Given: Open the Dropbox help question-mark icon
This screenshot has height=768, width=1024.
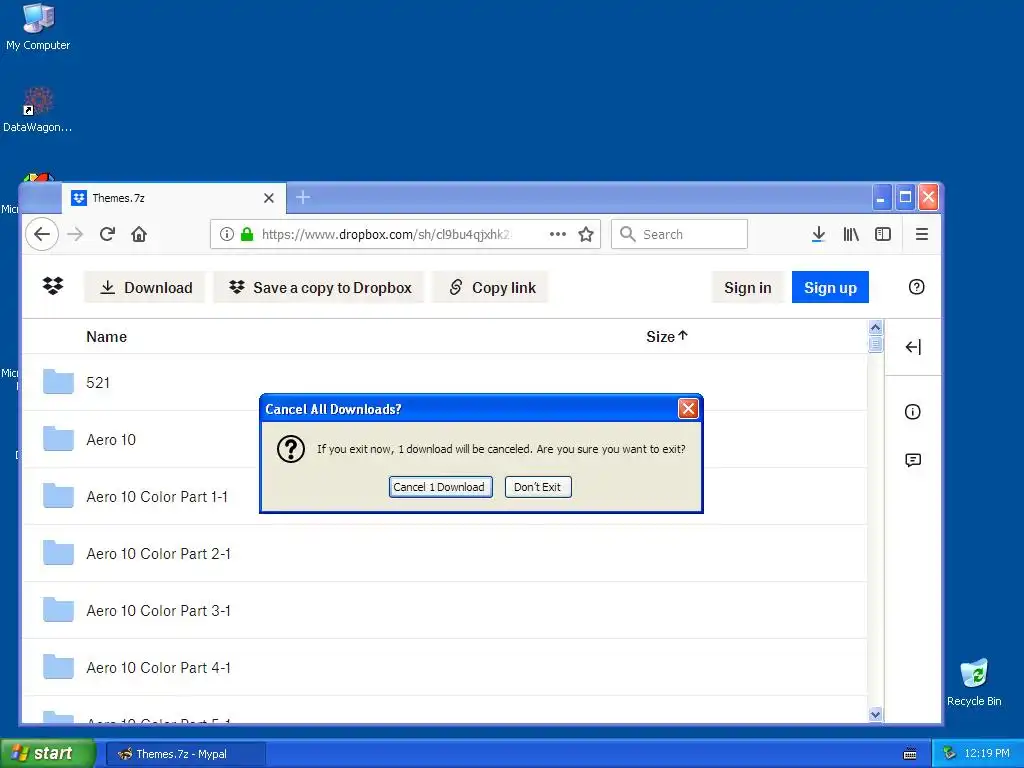Looking at the screenshot, I should [916, 287].
